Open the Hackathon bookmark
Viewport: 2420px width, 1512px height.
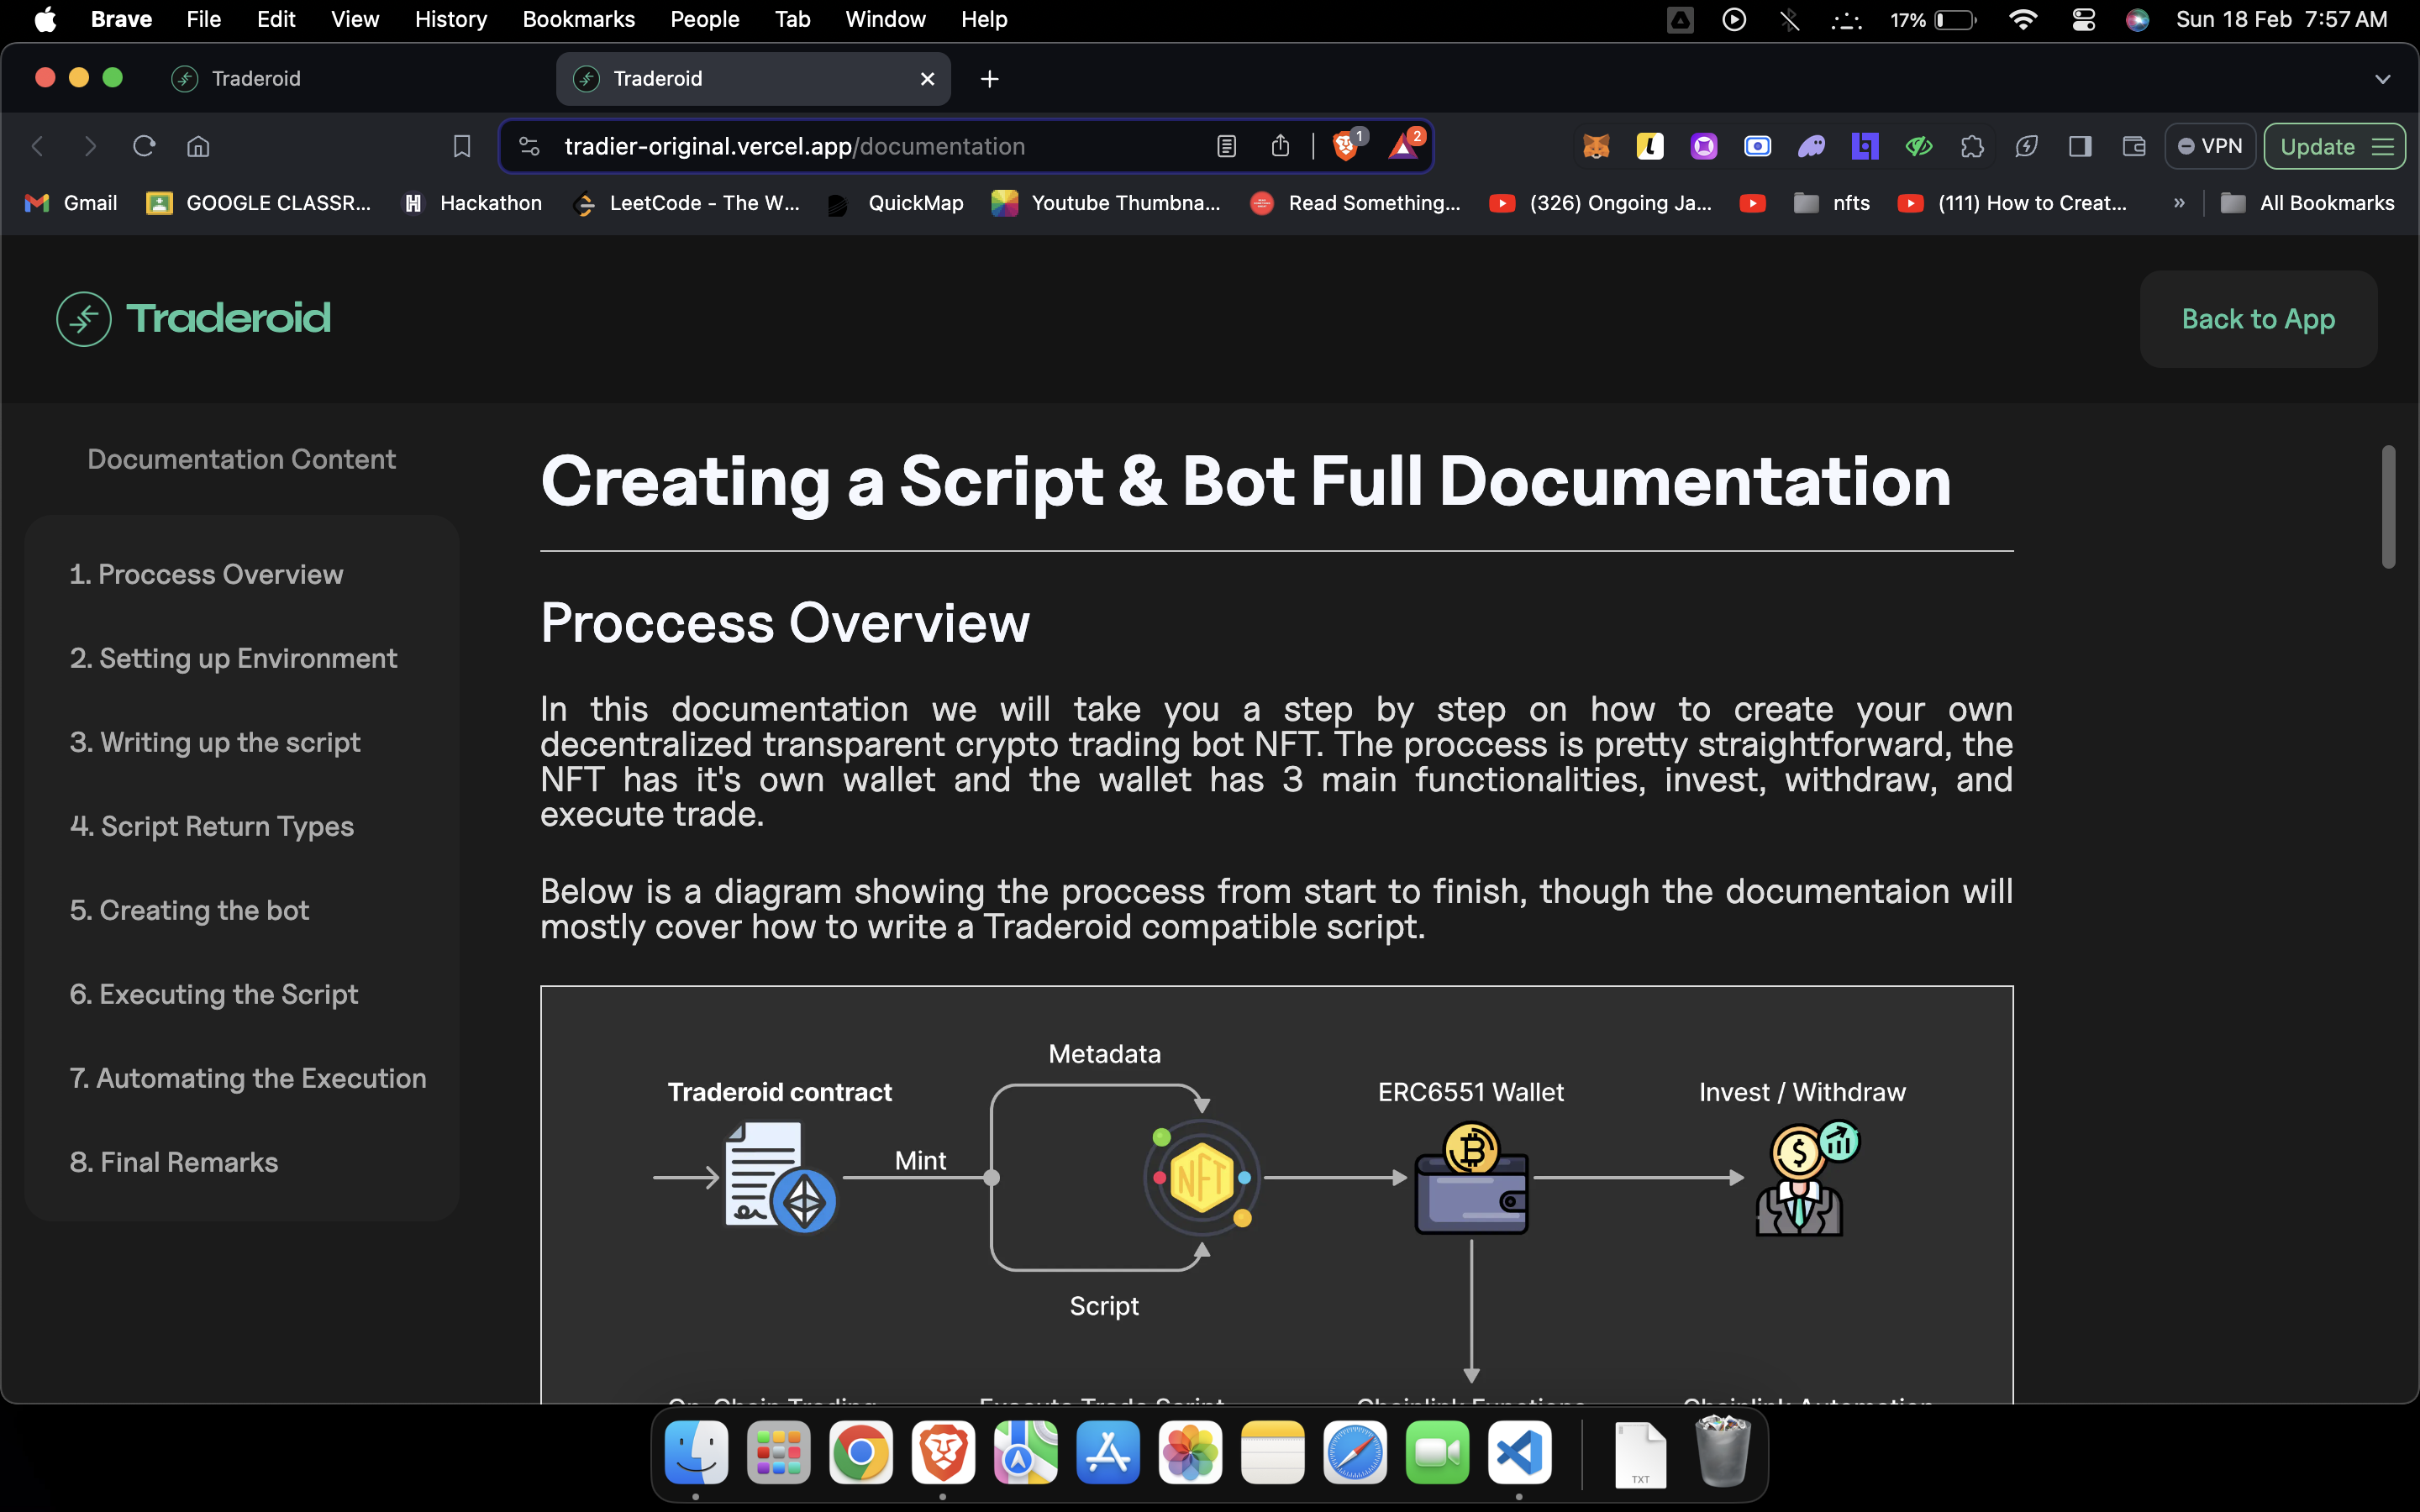coord(472,203)
